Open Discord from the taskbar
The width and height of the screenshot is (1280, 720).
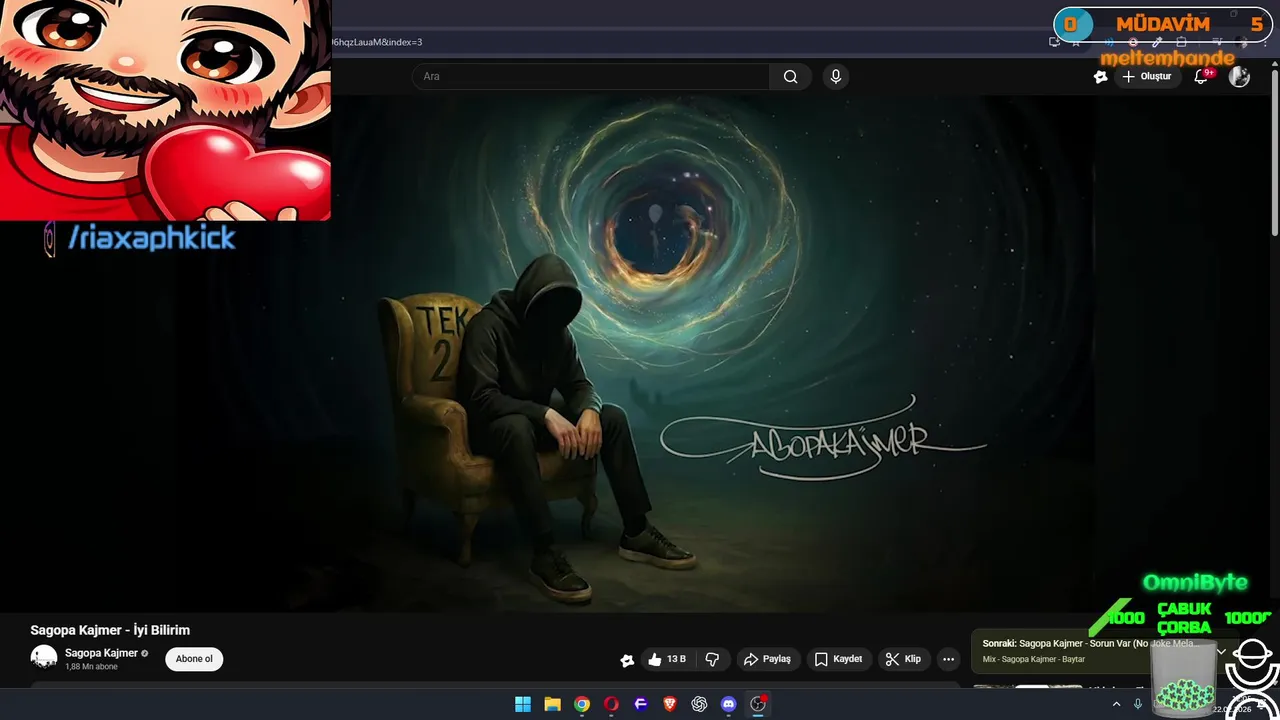pyautogui.click(x=728, y=704)
